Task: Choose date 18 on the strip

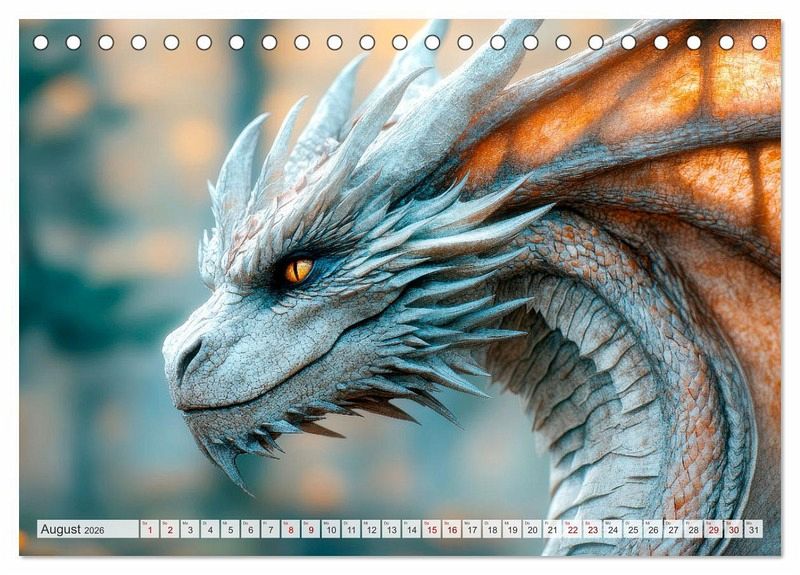Action: (492, 529)
